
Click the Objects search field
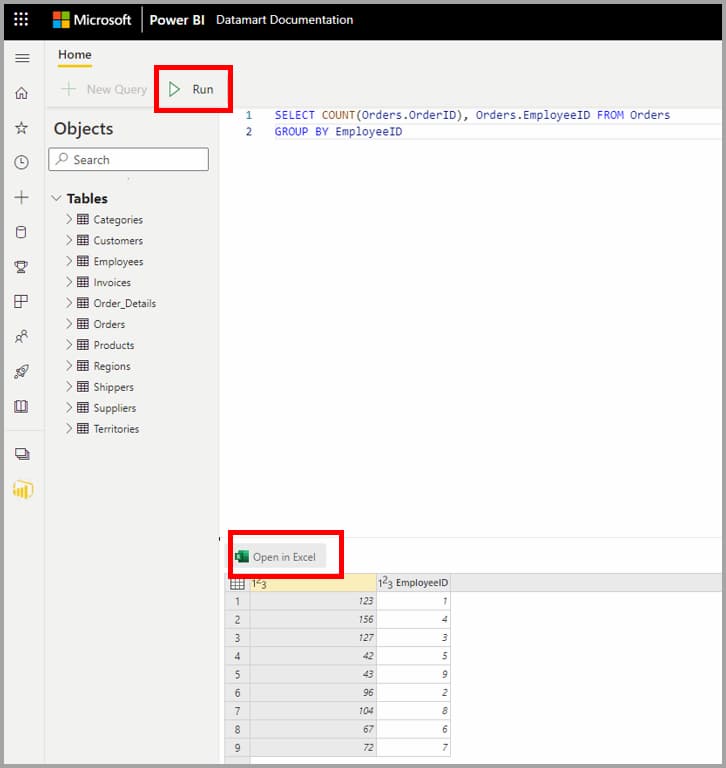128,160
